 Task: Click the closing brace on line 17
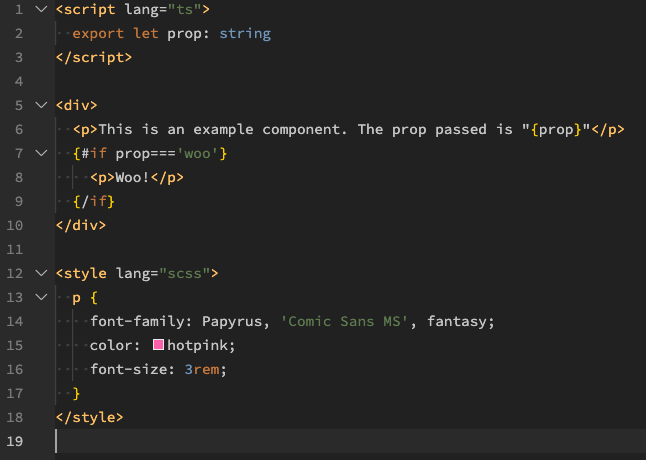[x=77, y=393]
